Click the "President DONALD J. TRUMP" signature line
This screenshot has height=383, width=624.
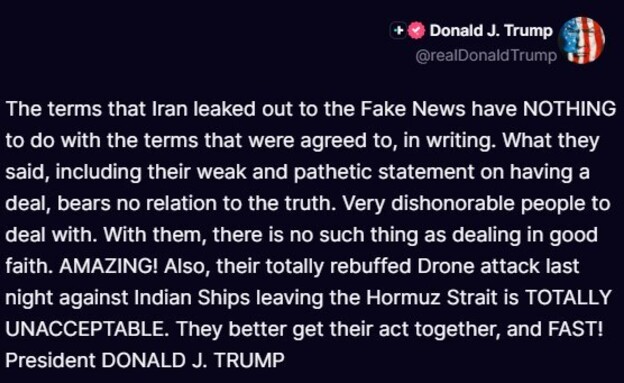[145, 360]
